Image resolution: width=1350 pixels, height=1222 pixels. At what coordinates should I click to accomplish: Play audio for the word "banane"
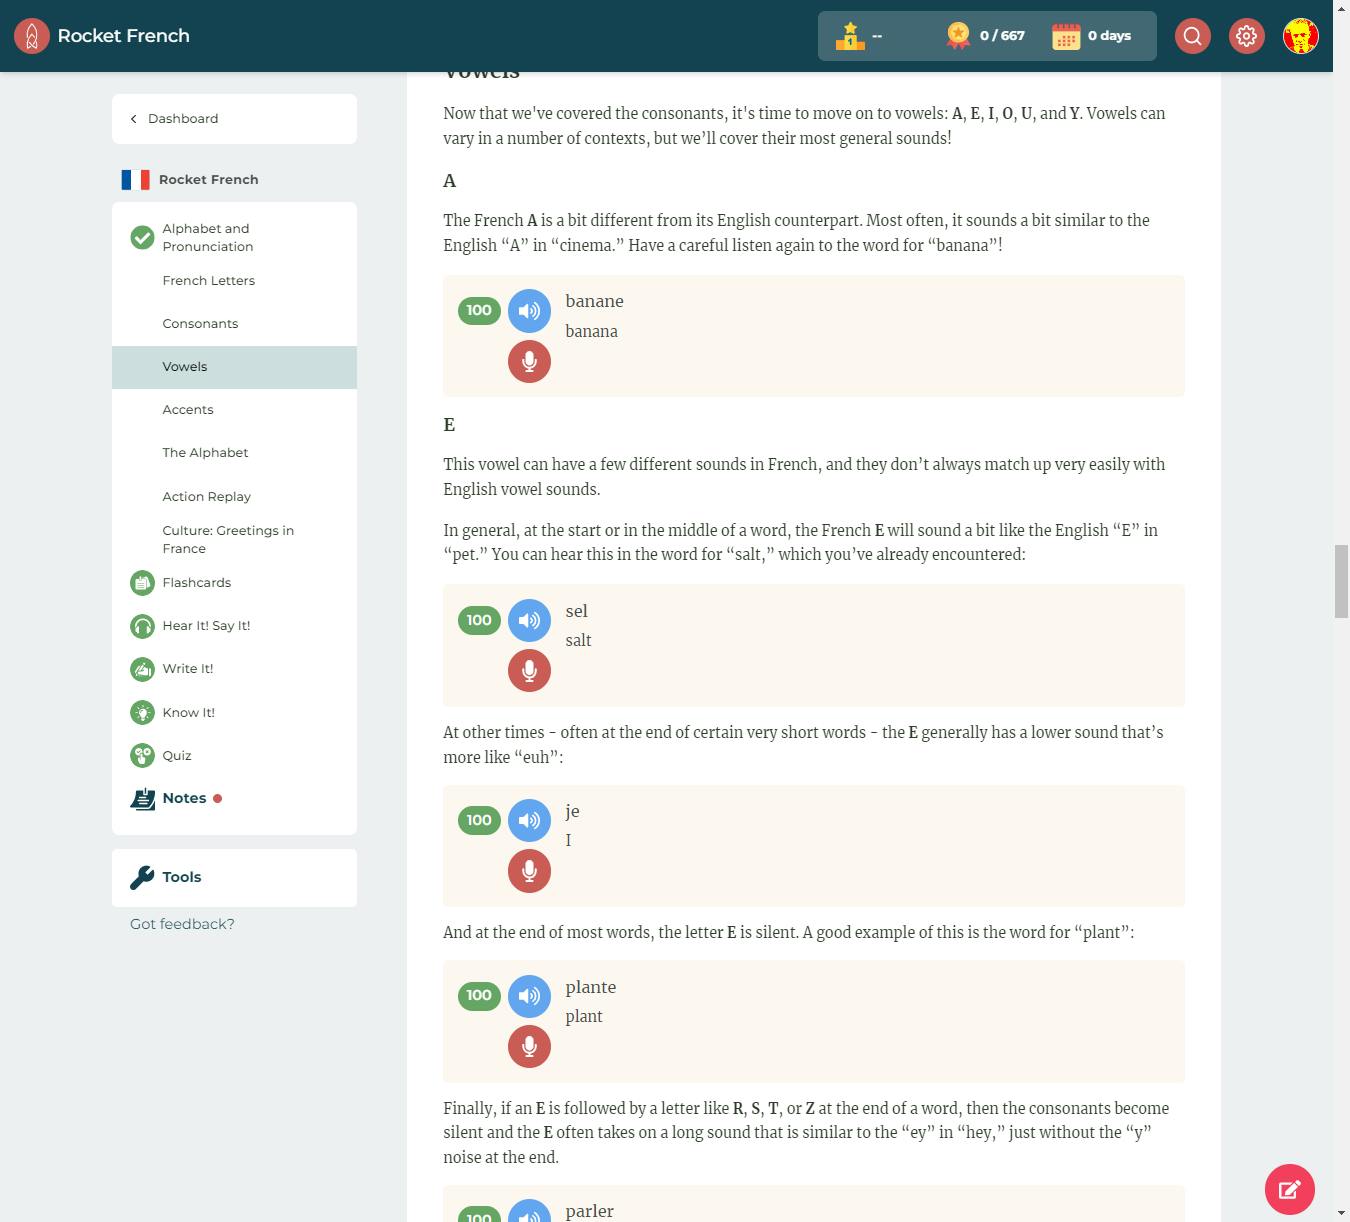(529, 311)
